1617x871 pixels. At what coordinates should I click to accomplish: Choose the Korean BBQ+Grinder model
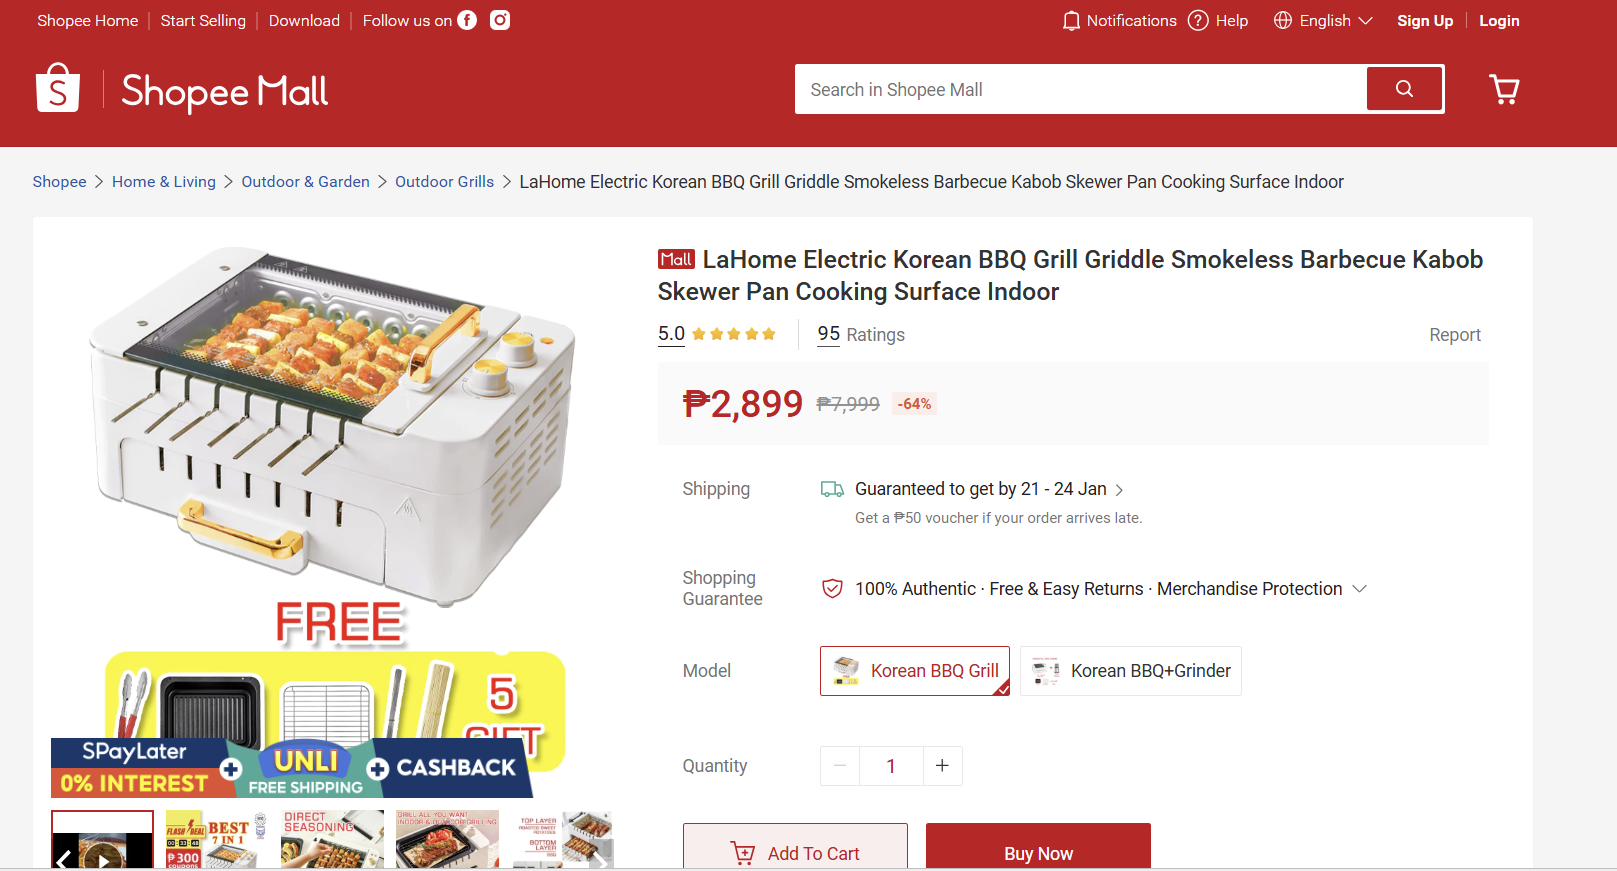[1130, 671]
